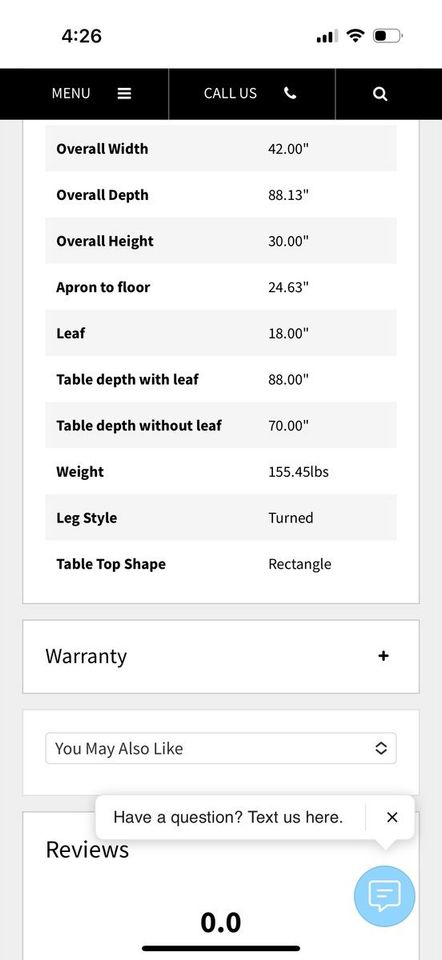Tap the Wi-Fi status icon
Image resolution: width=442 pixels, height=960 pixels.
355,36
